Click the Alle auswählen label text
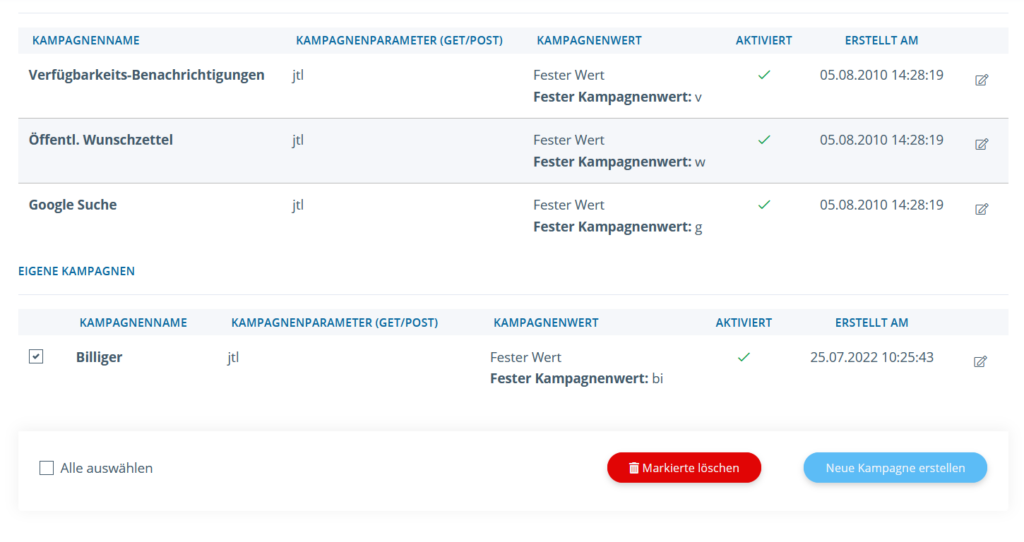1024x542 pixels. 106,468
